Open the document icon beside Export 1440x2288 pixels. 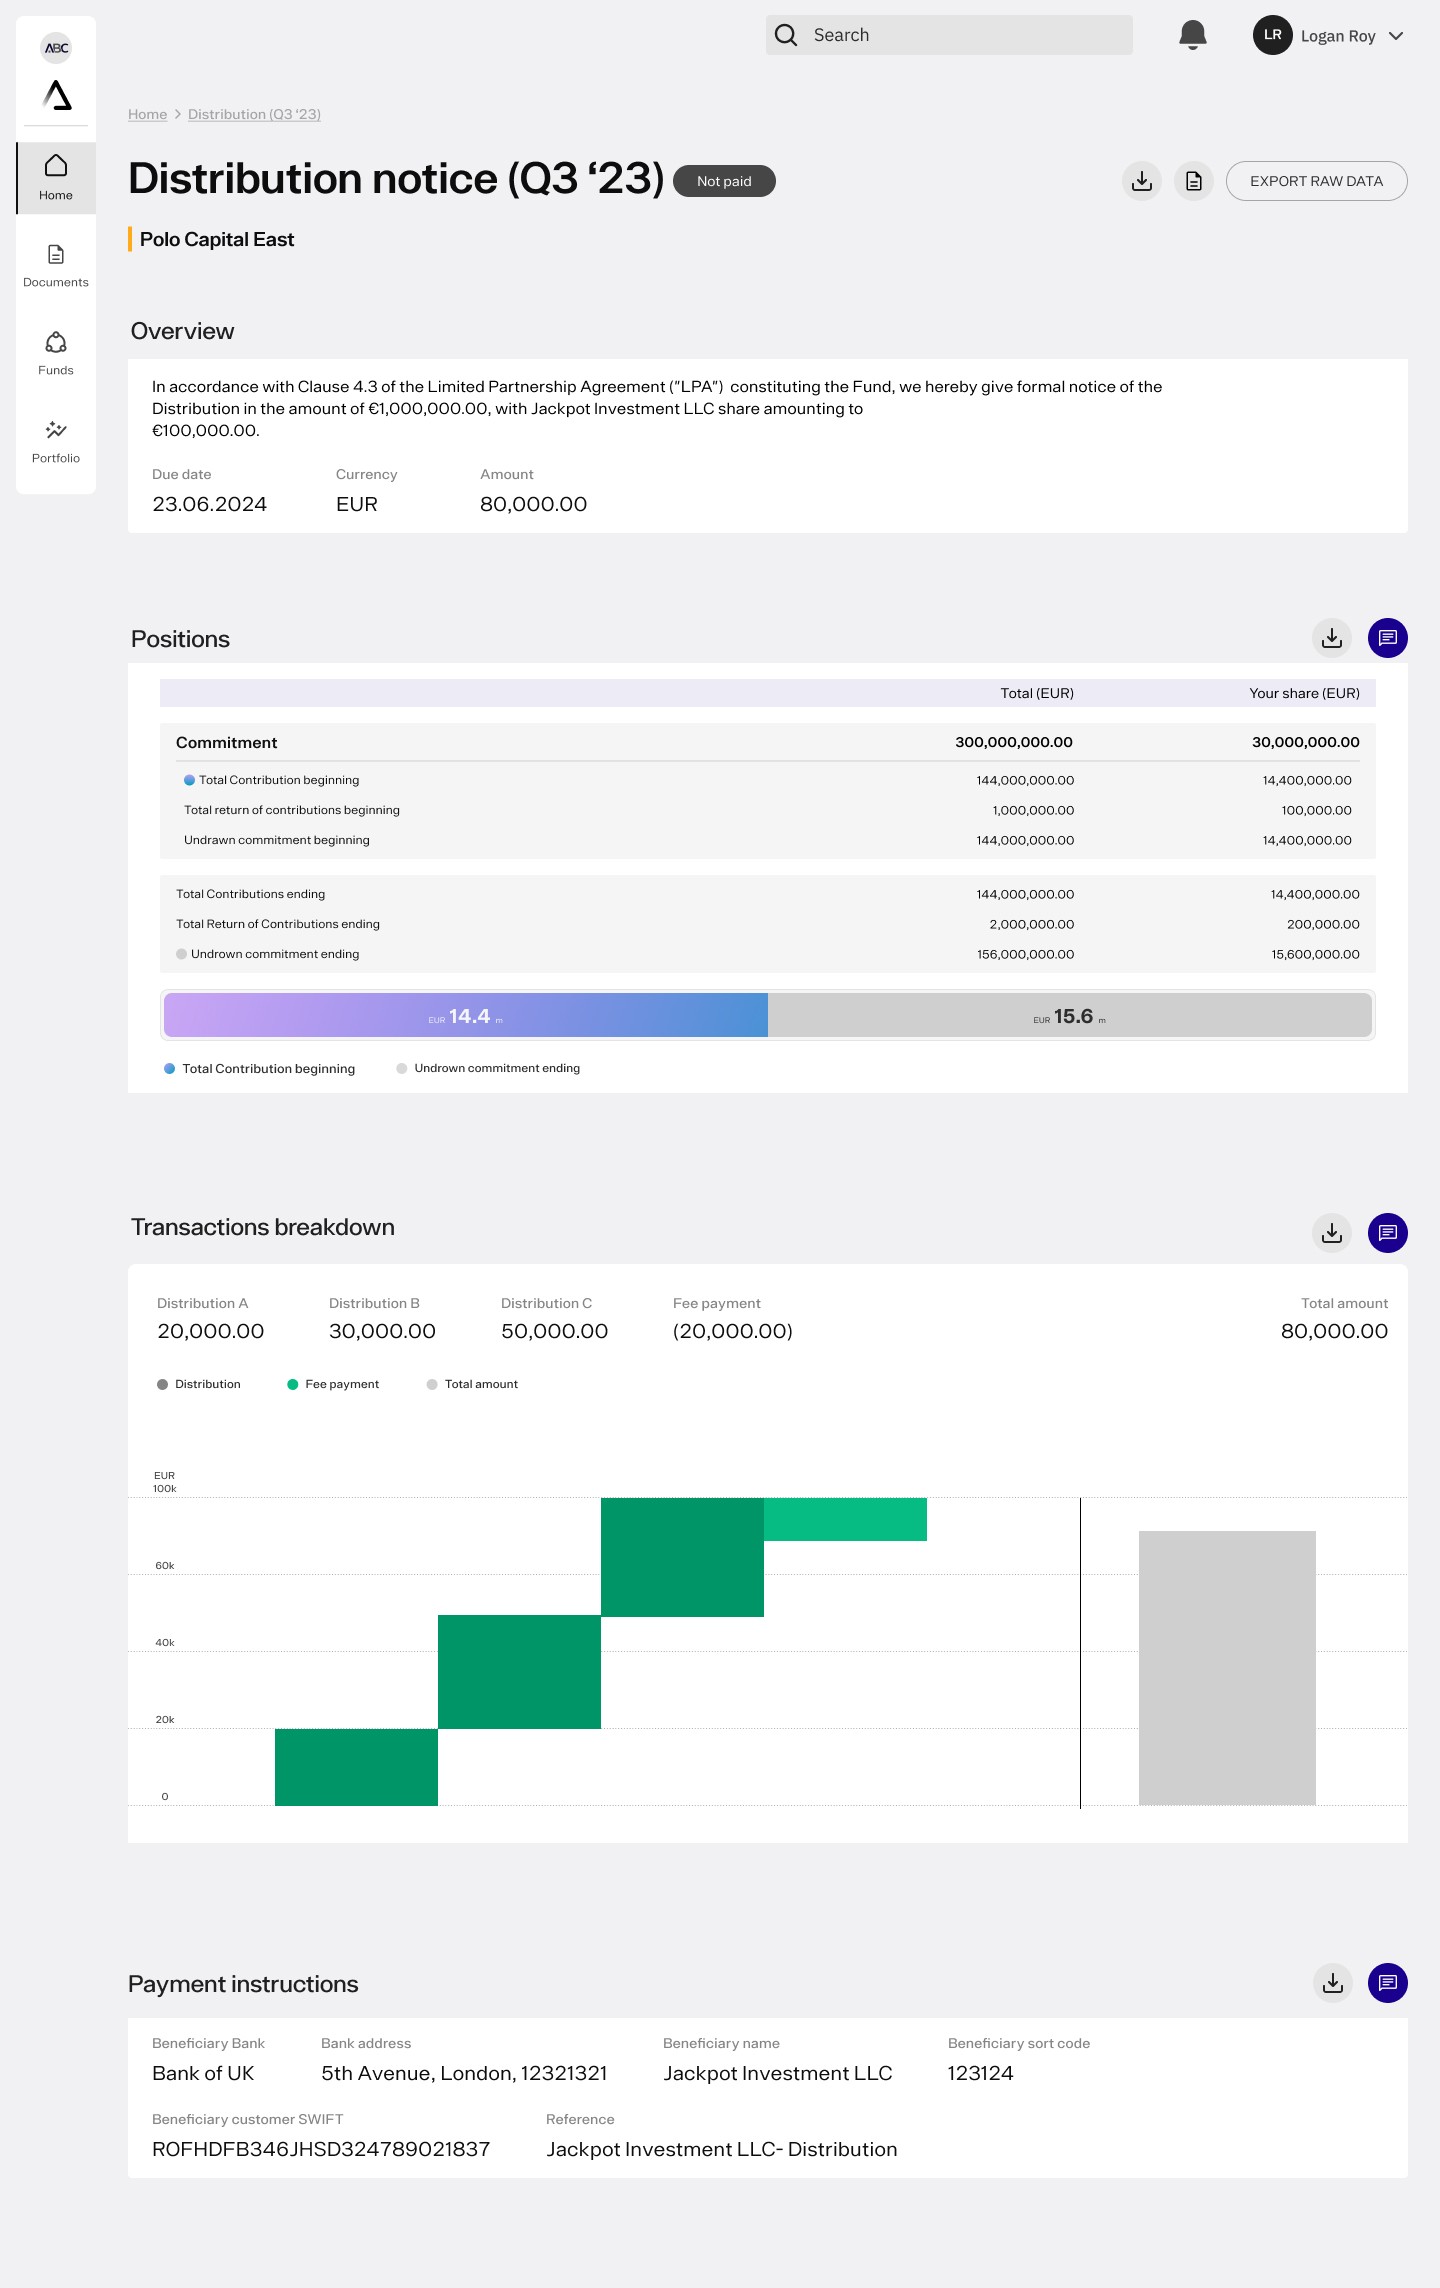(x=1194, y=181)
